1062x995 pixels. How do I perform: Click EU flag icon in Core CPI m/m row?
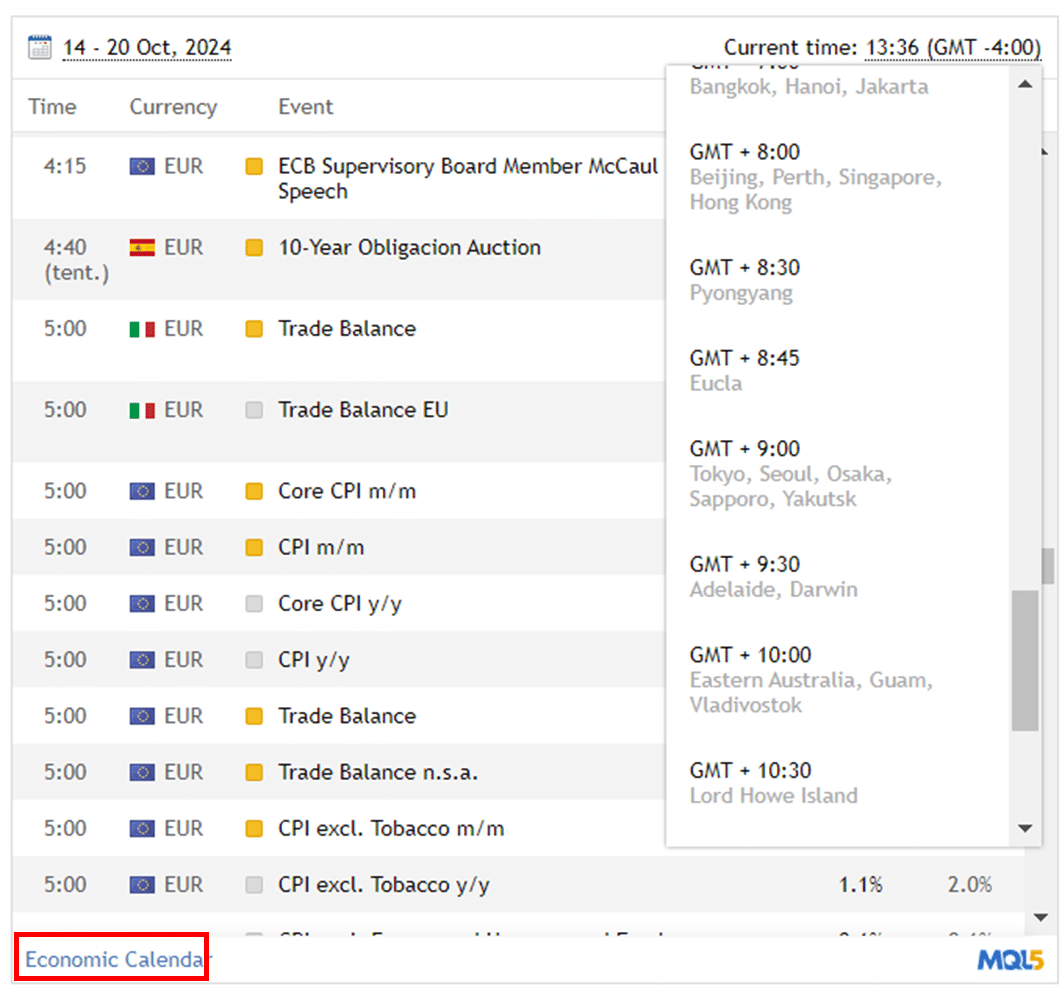tap(142, 491)
